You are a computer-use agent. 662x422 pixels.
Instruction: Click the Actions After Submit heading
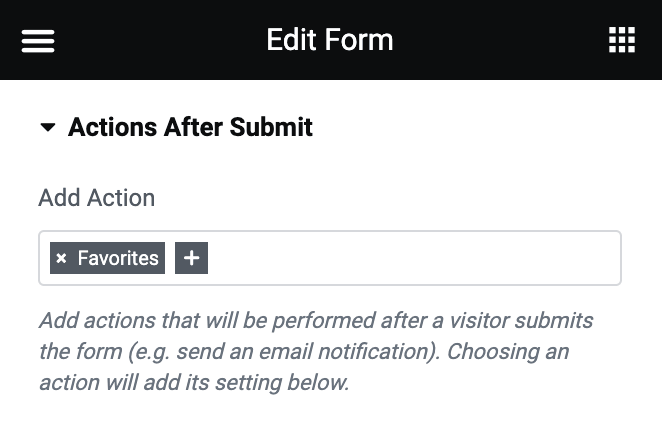190,127
